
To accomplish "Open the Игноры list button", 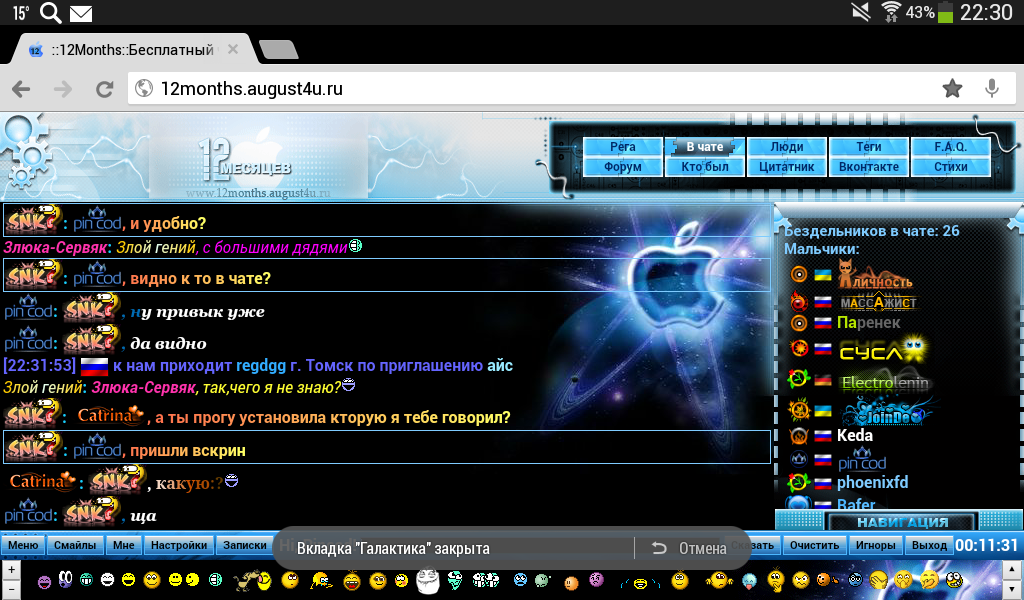I will (x=875, y=545).
